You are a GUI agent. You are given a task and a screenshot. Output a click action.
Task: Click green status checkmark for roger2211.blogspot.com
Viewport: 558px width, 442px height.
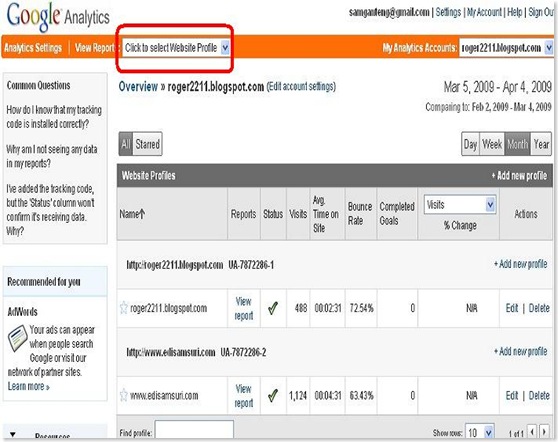click(273, 308)
